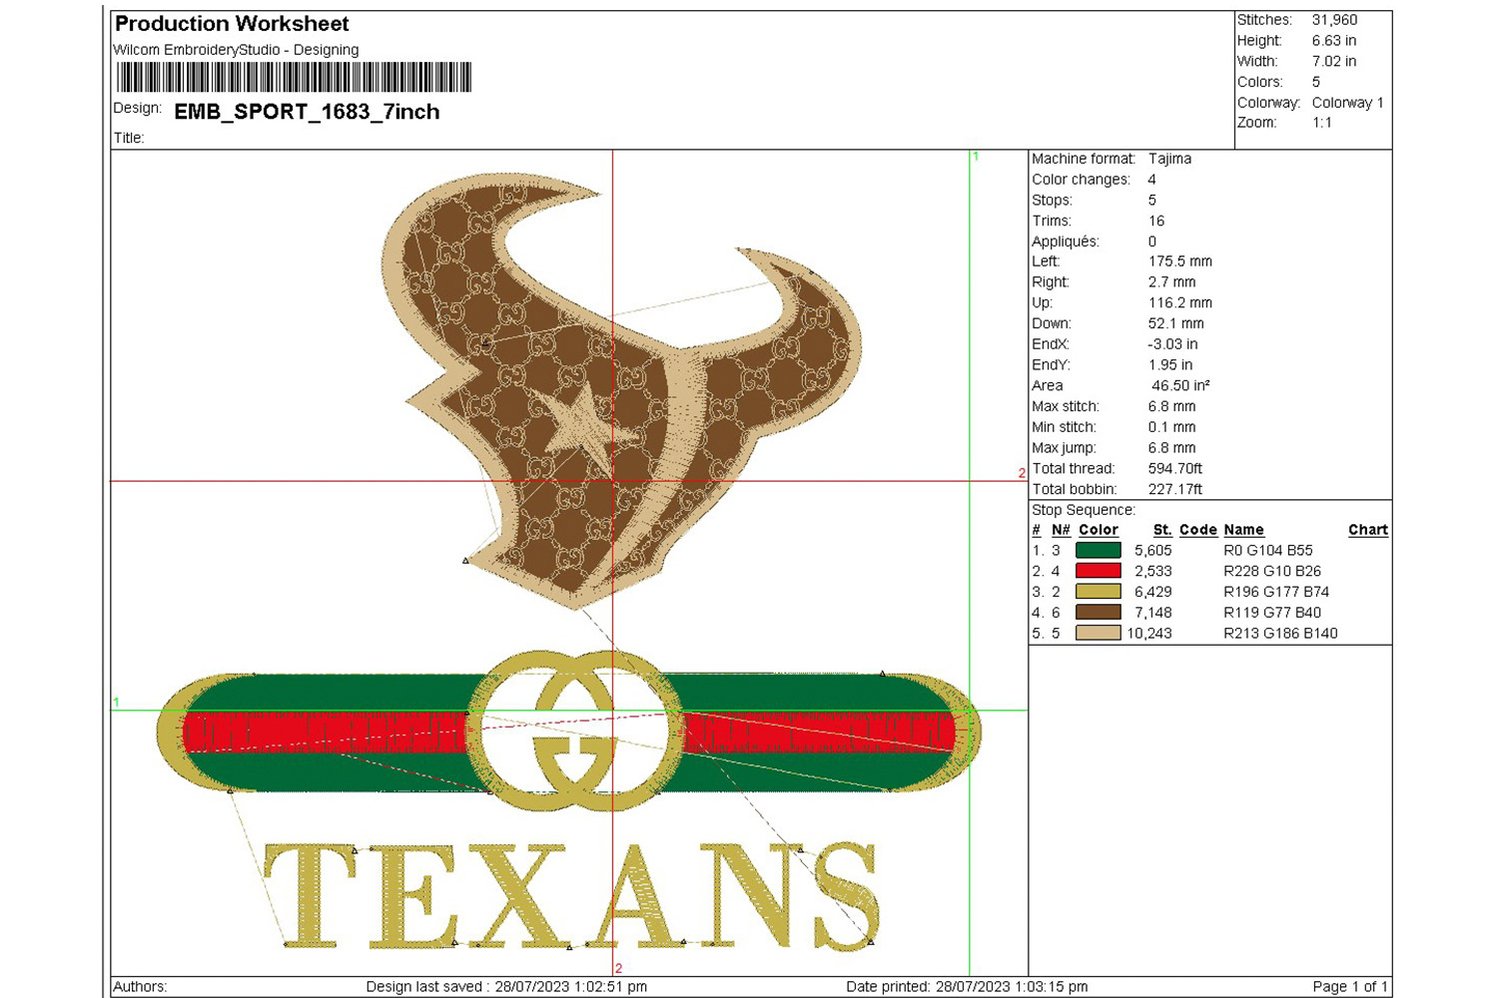Select the dark brown swatch in stop 4
This screenshot has height=998, width=1500.
point(1098,612)
